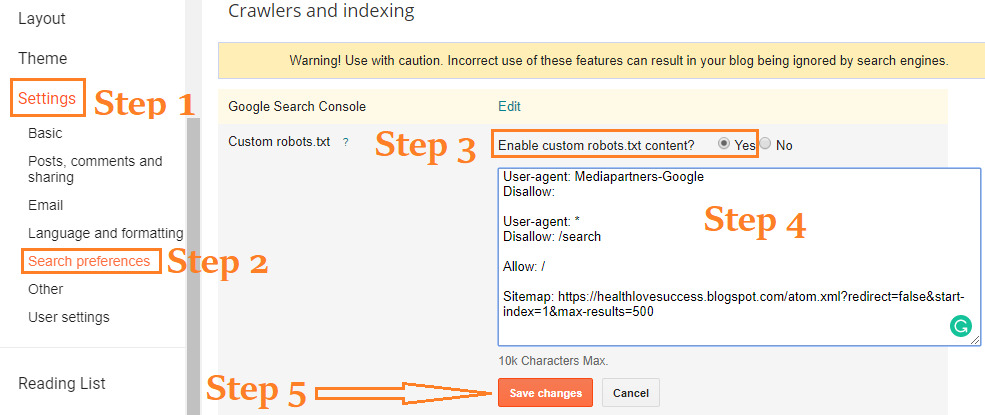Image resolution: width=985 pixels, height=415 pixels.
Task: Open Other settings
Action: click(x=45, y=289)
